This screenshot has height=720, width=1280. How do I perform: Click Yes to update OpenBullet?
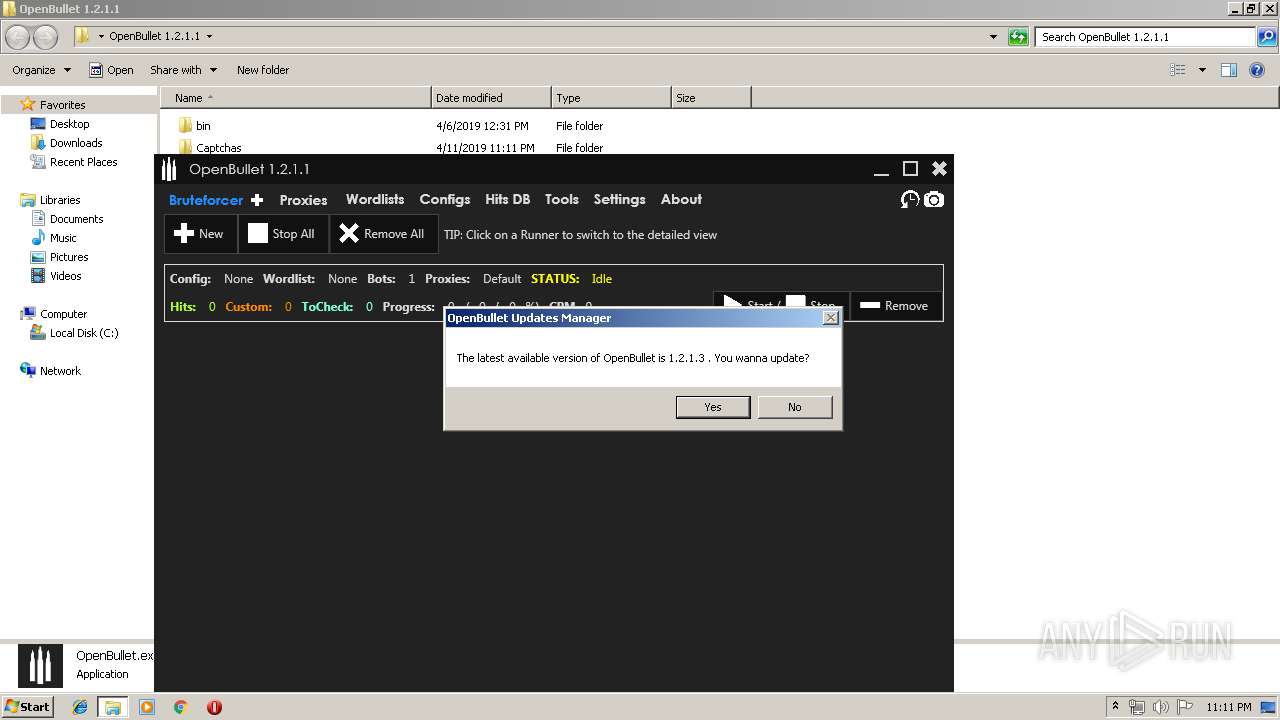coord(713,407)
